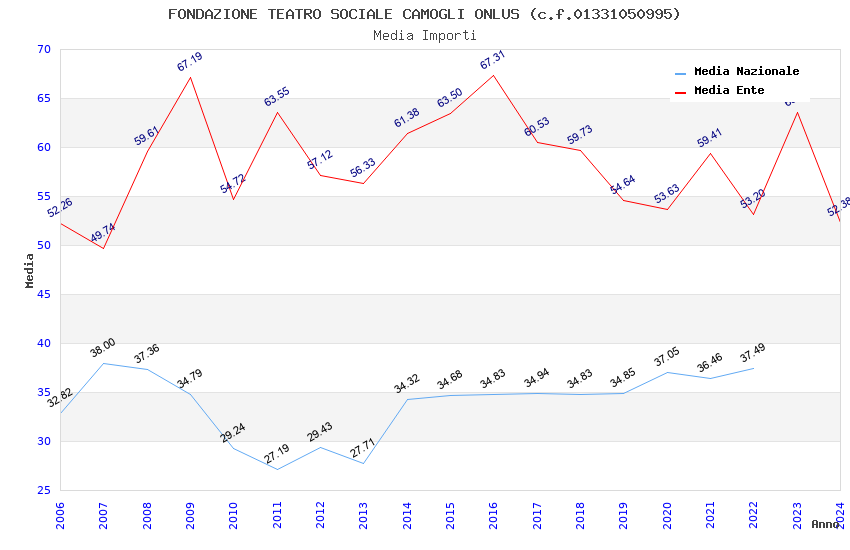Click the 2006 year axis label

[x=60, y=515]
